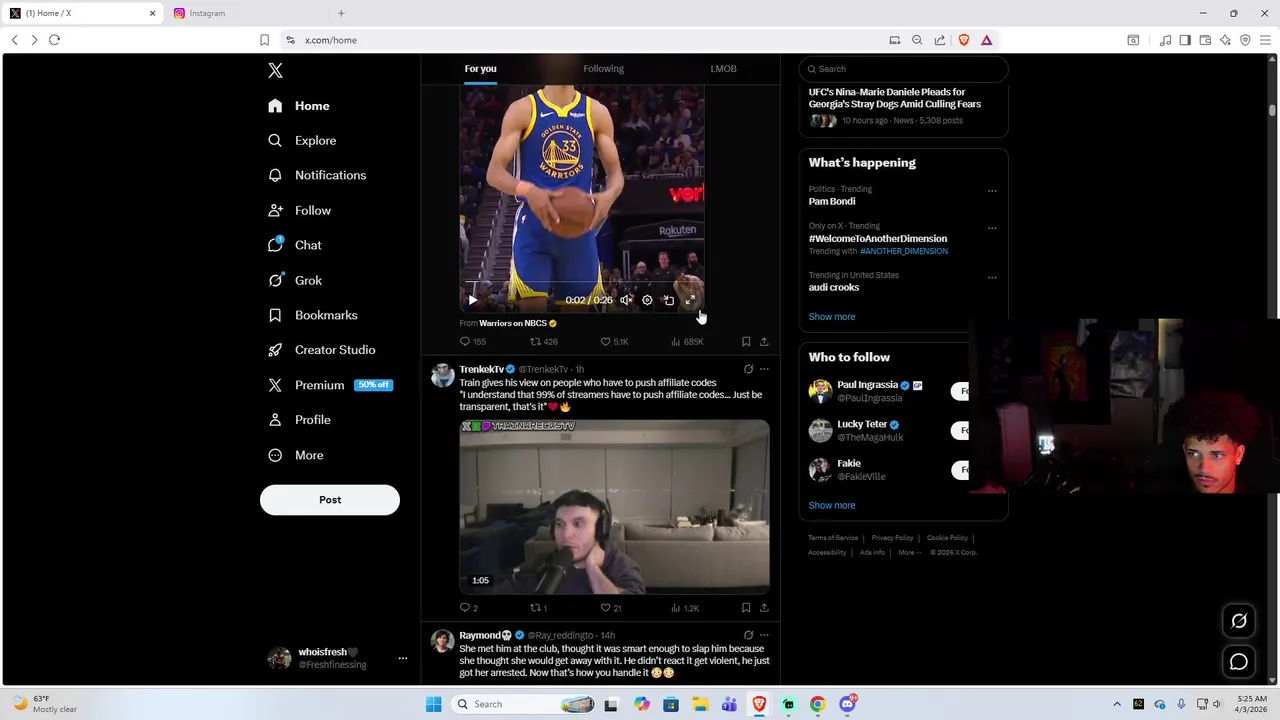1280x720 pixels.
Task: Unmute the Warriors video
Action: click(626, 300)
